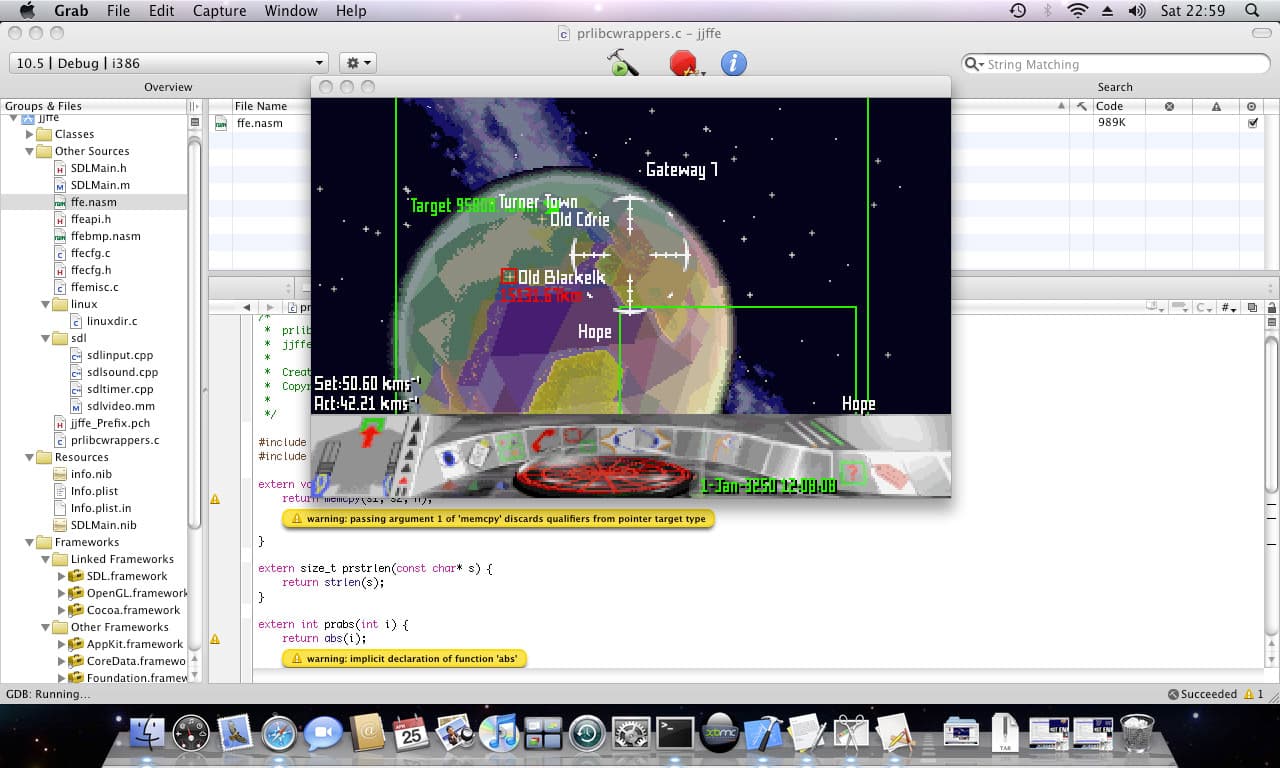
Task: Open the Help menu
Action: [x=350, y=11]
